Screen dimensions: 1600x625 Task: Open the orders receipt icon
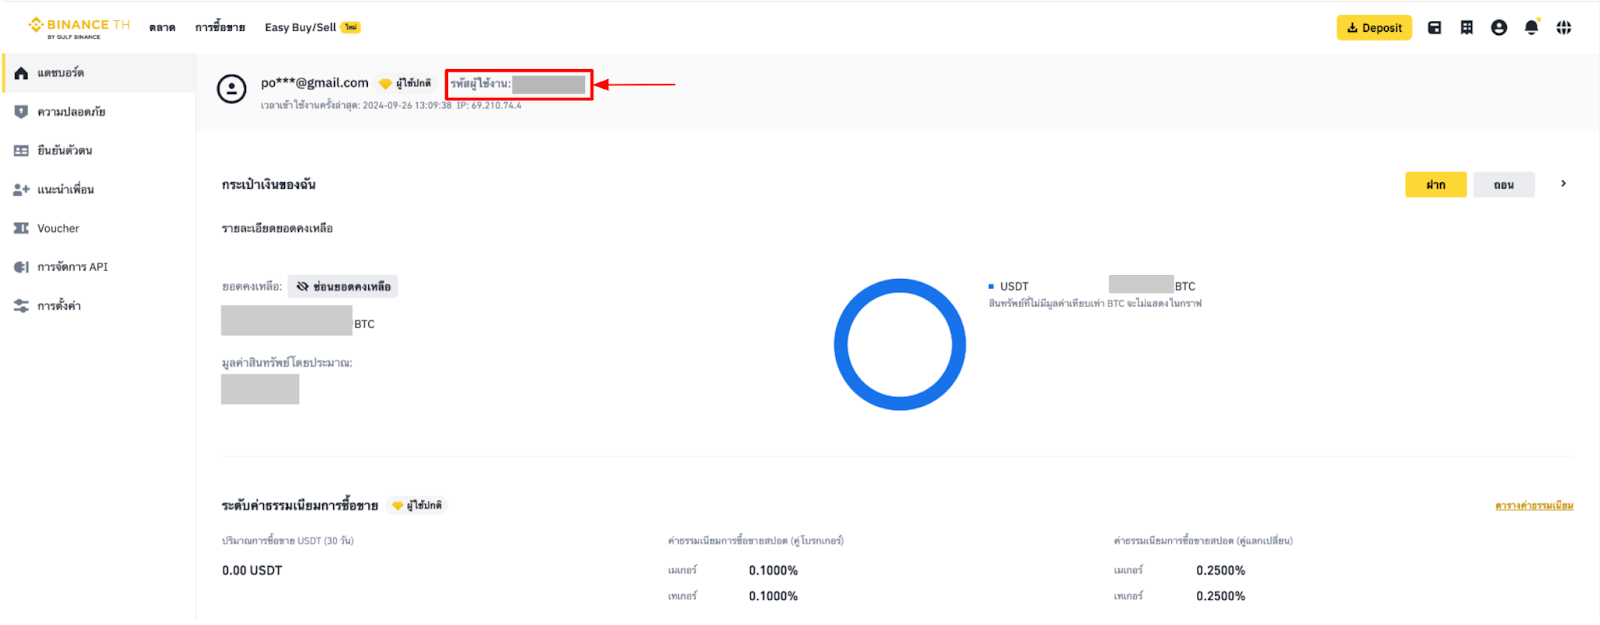click(1466, 28)
